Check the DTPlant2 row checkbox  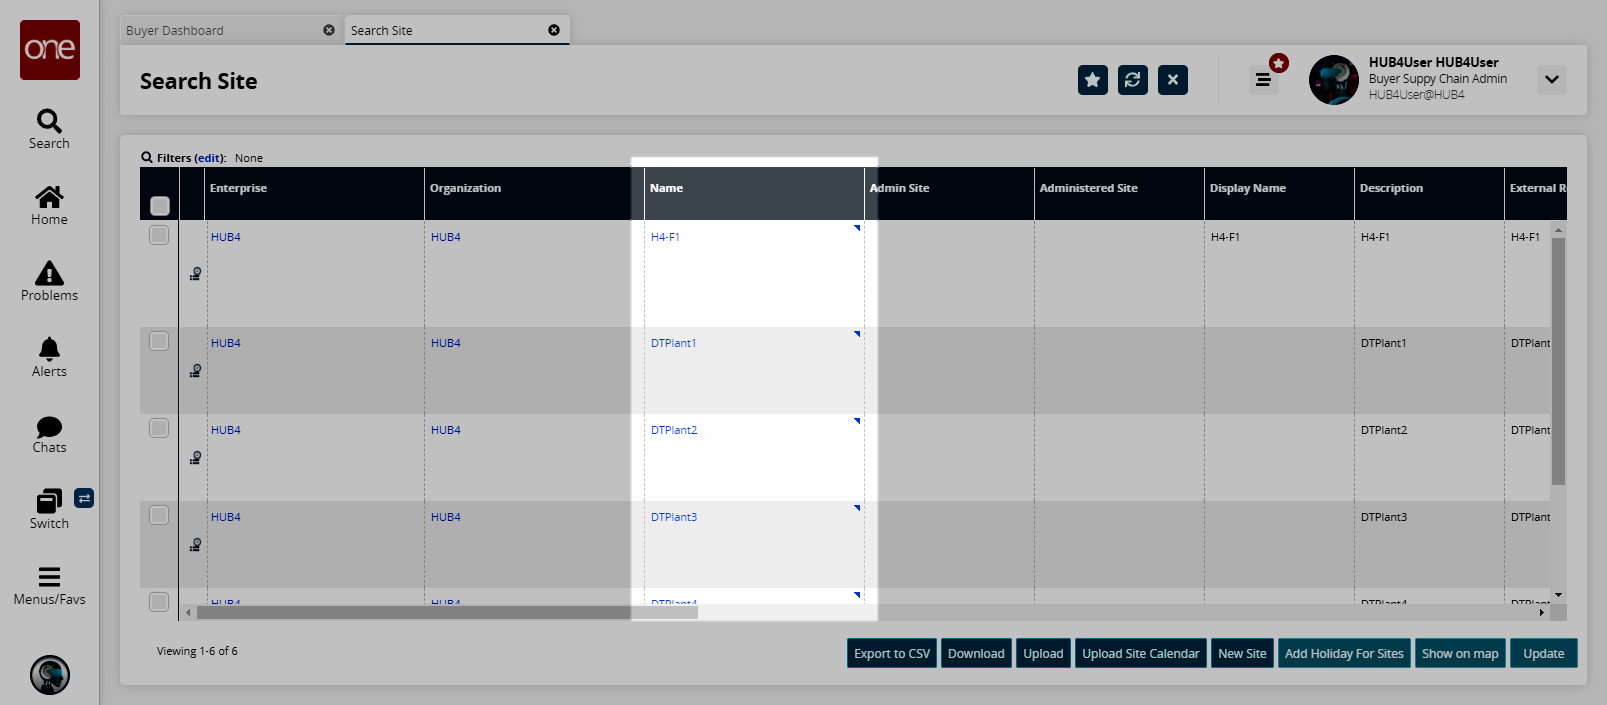point(159,428)
